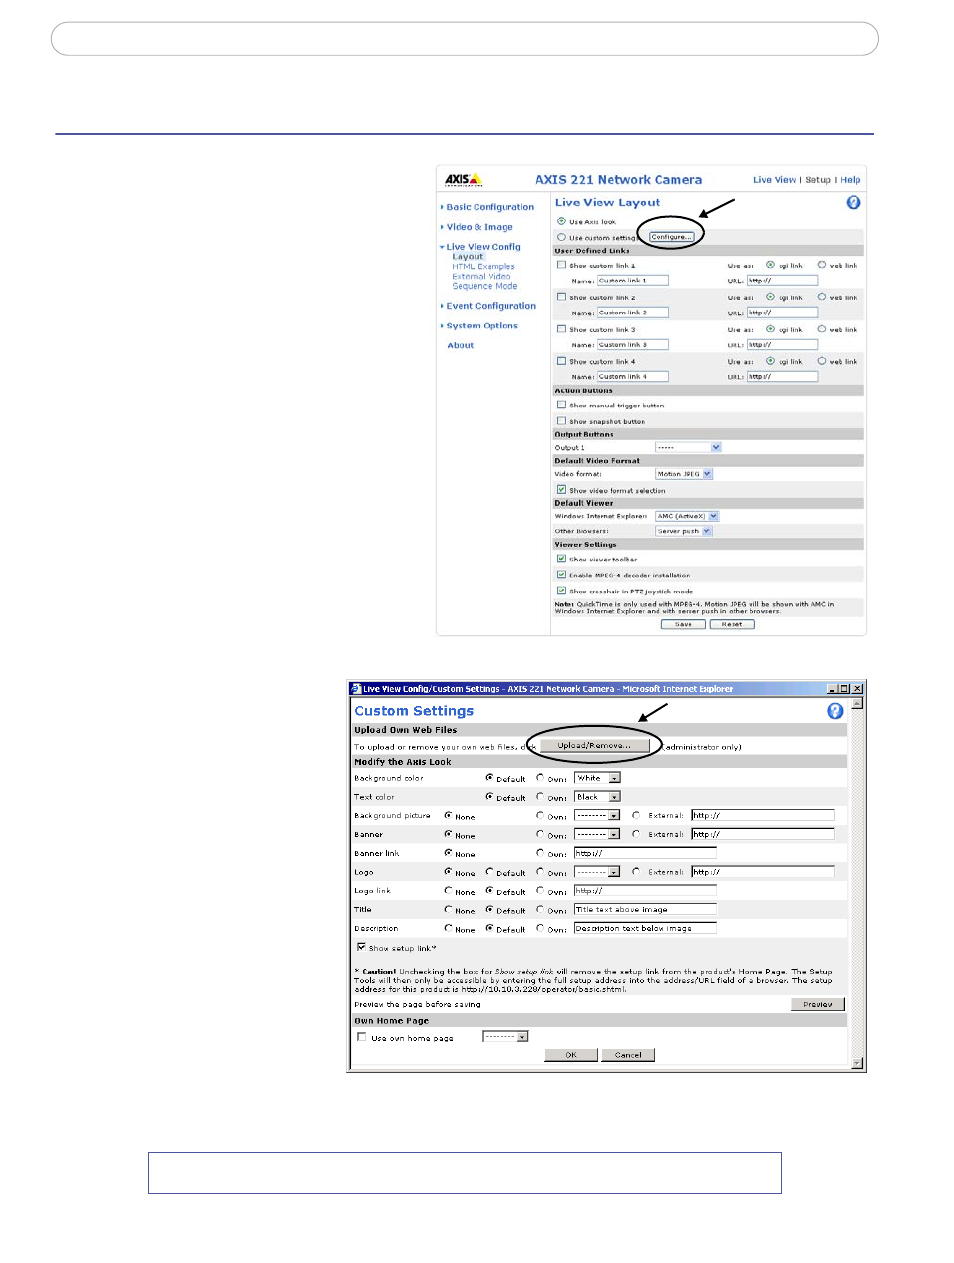Open the Help link in the header
This screenshot has width=954, height=1263.
pos(850,180)
